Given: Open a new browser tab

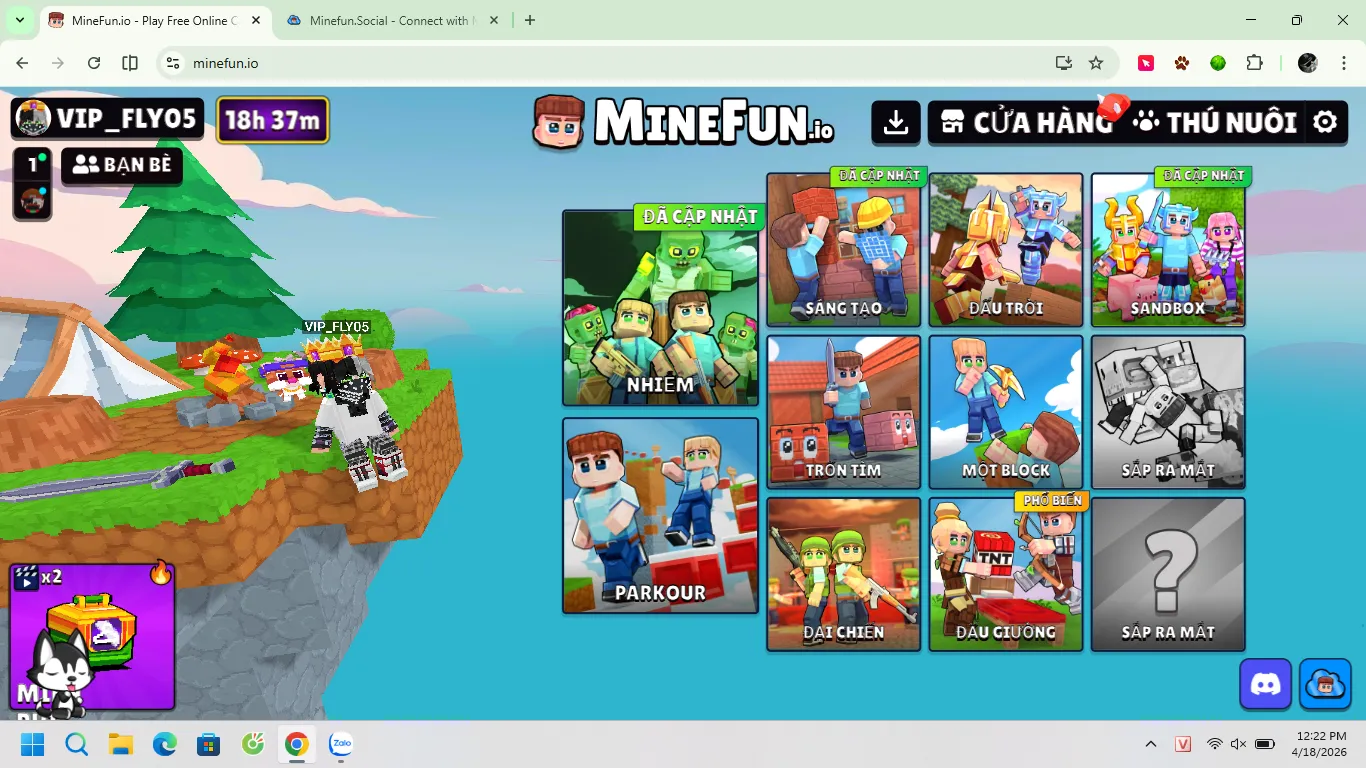Looking at the screenshot, I should point(530,20).
